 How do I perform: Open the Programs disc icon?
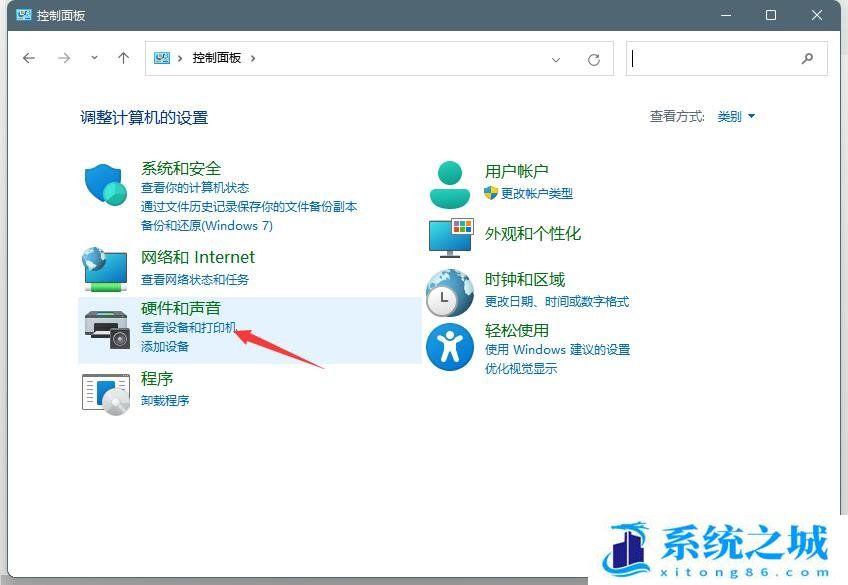[106, 394]
